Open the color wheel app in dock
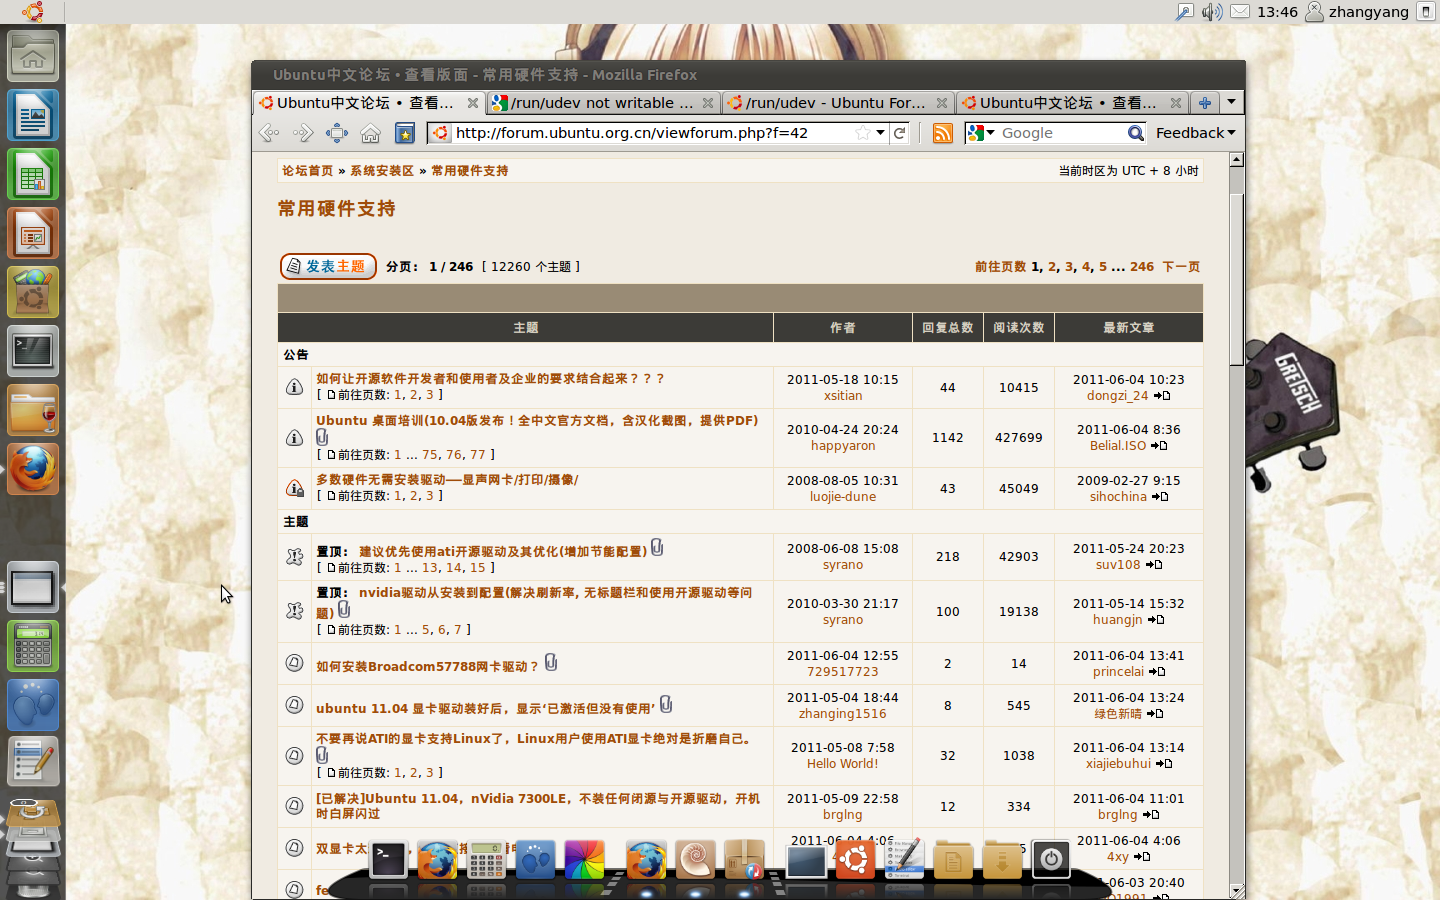Viewport: 1440px width, 900px height. click(585, 860)
